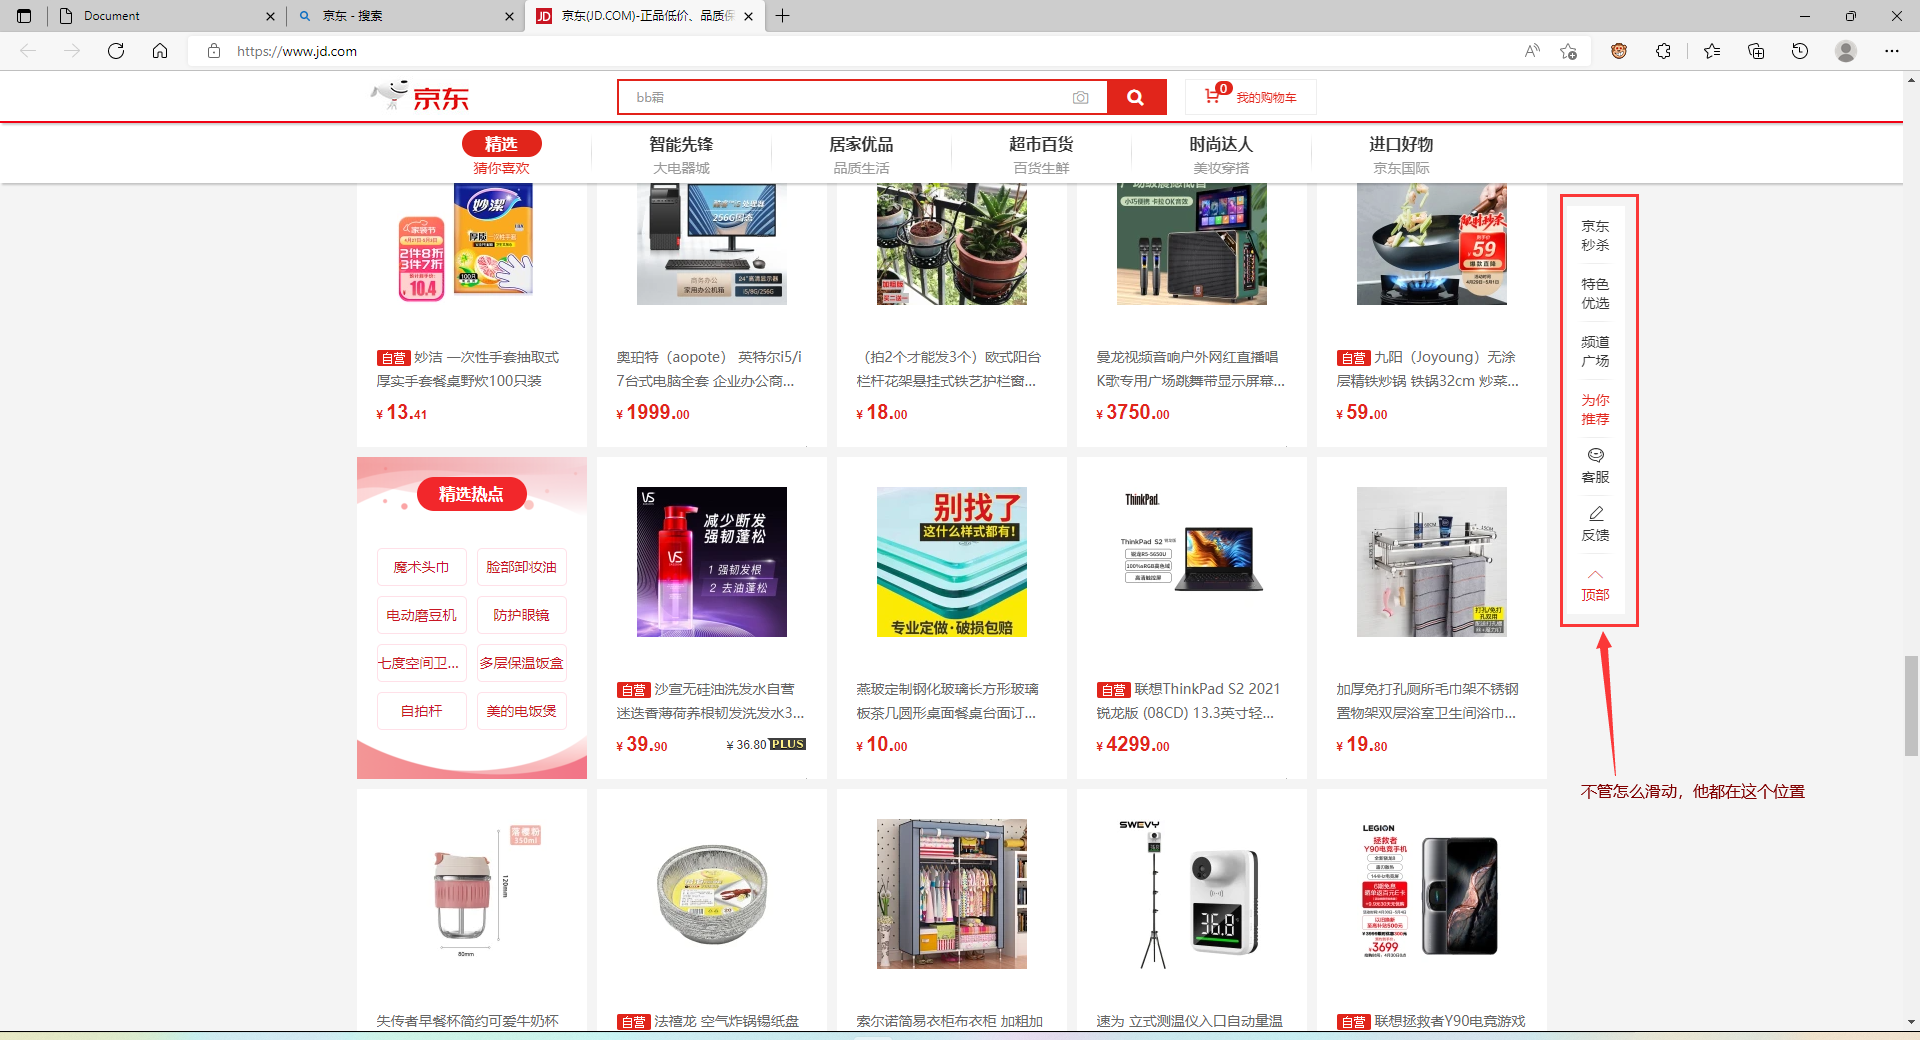Open towel rack 加厚免打孔 product image
The image size is (1920, 1040).
(1432, 562)
